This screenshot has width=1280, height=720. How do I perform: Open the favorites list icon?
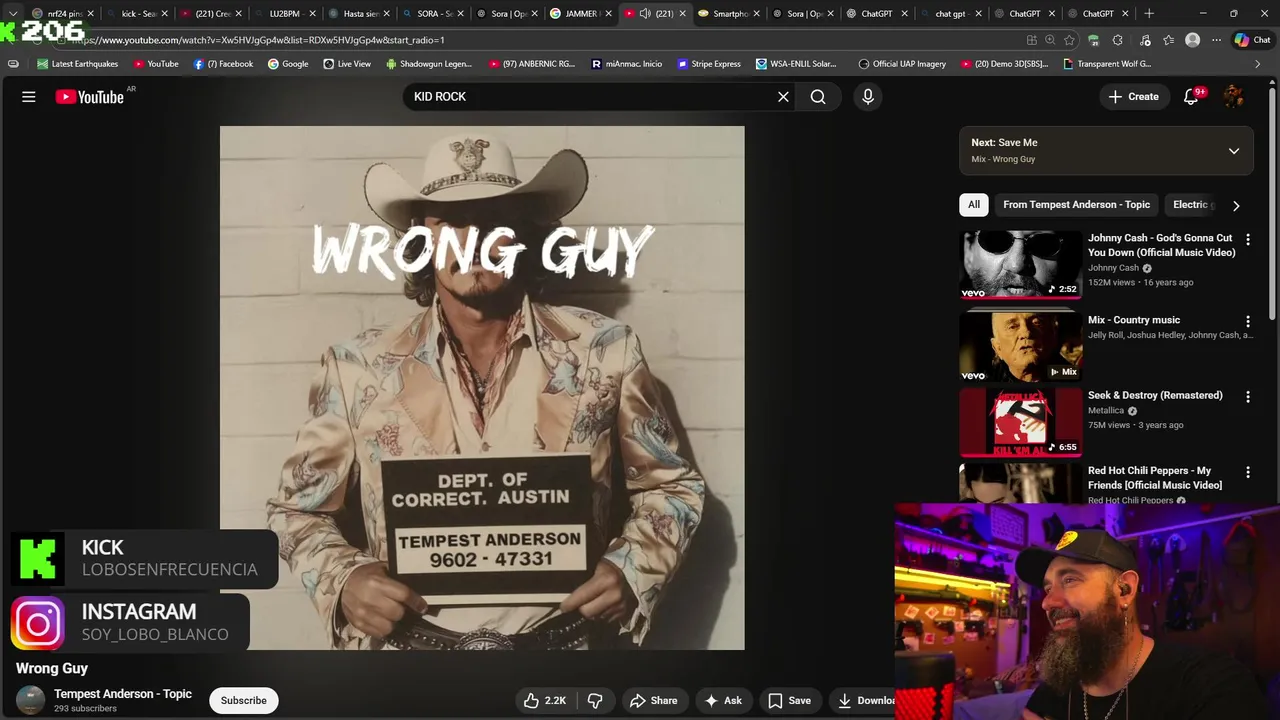pos(1168,40)
